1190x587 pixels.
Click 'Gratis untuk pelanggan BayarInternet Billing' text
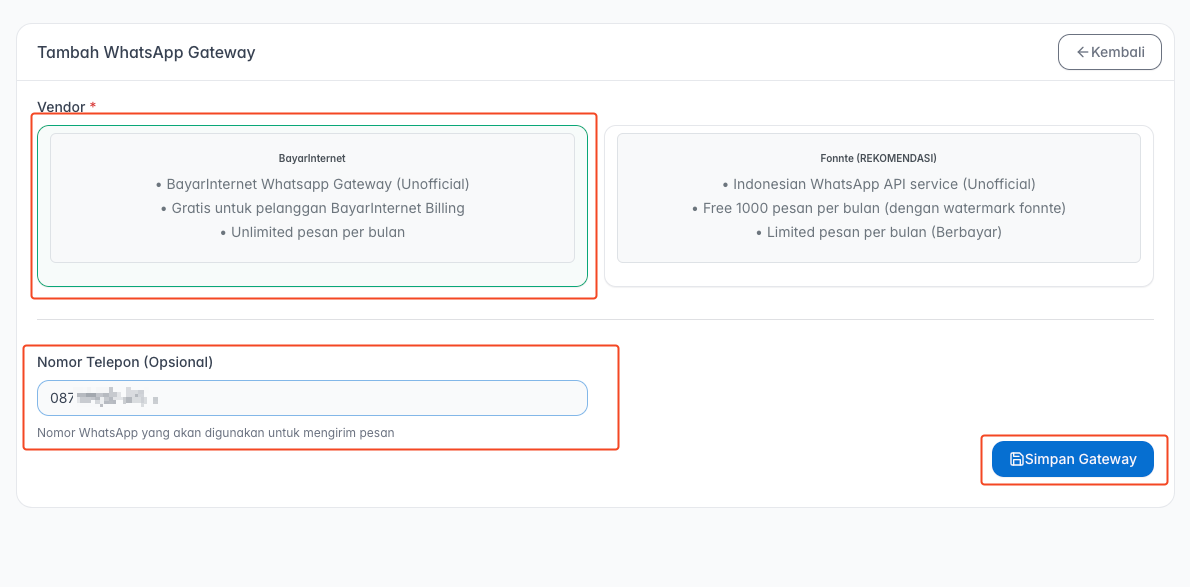tap(312, 208)
